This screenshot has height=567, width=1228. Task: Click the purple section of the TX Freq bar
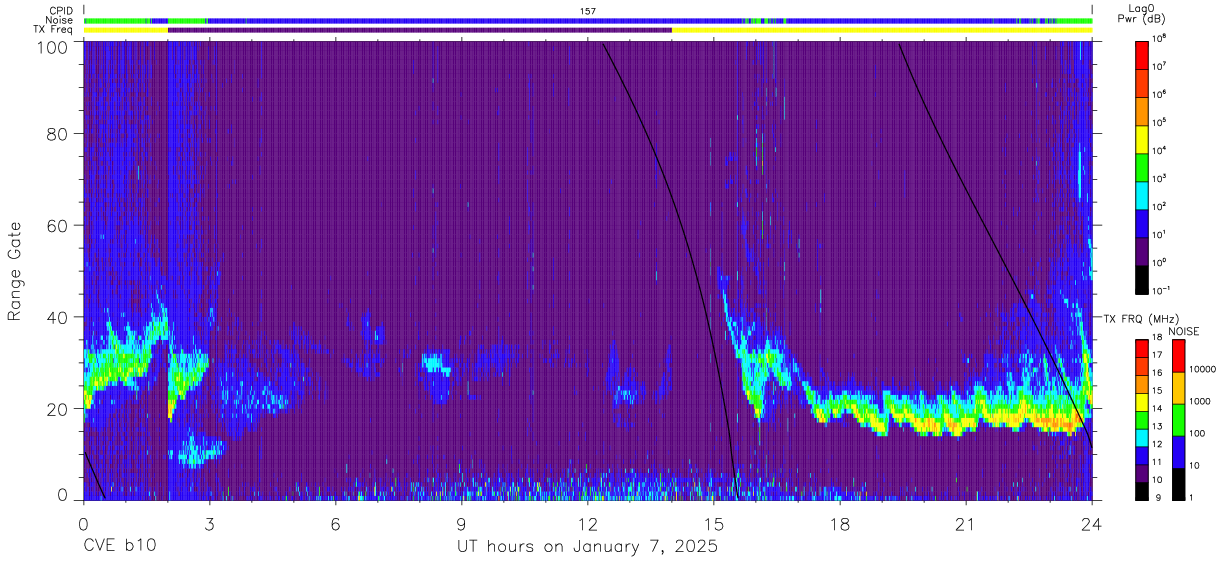tap(420, 30)
